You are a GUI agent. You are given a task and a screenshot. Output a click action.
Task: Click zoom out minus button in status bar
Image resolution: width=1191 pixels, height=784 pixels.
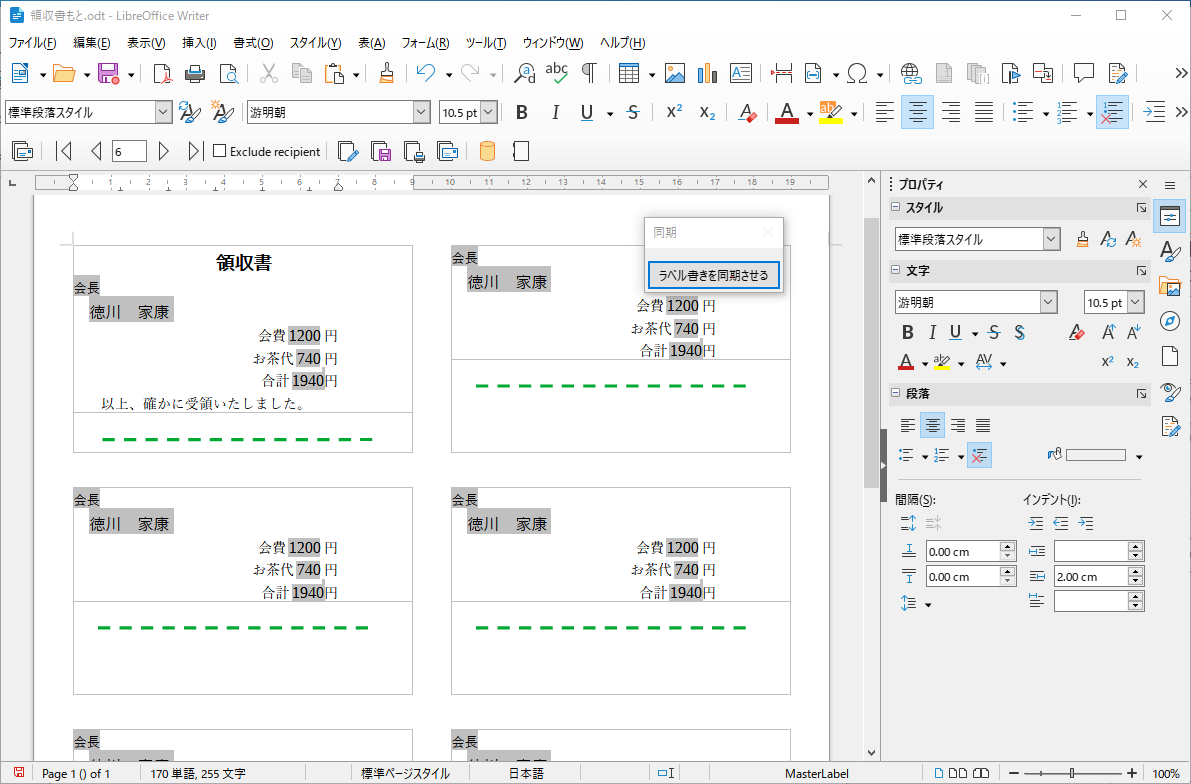(1013, 773)
